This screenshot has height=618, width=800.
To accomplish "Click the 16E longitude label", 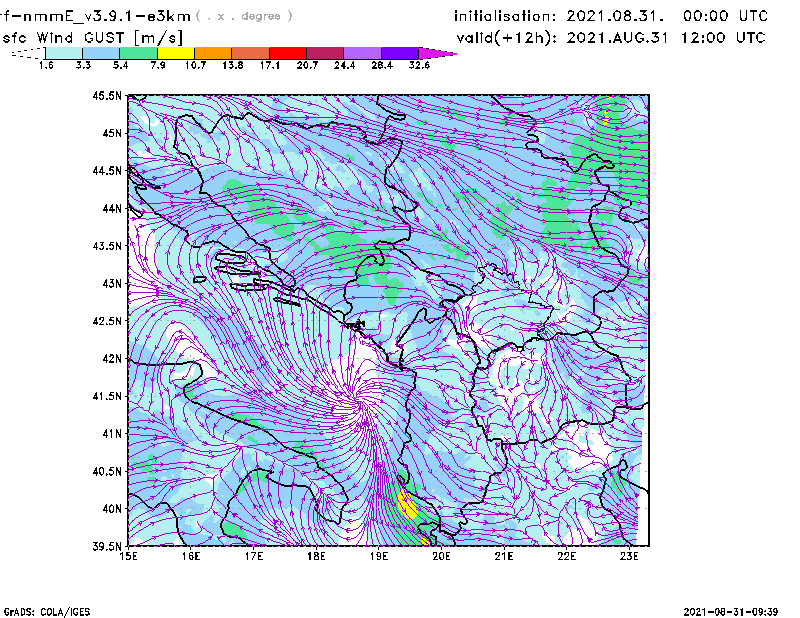I will (x=191, y=556).
